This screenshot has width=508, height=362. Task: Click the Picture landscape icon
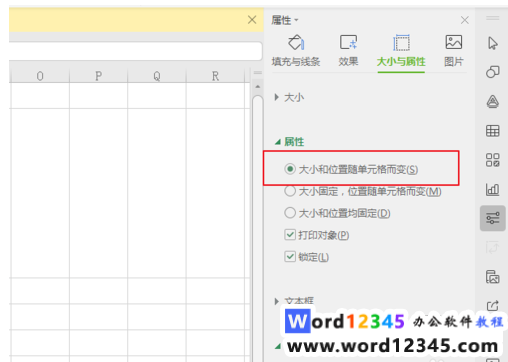pyautogui.click(x=454, y=42)
